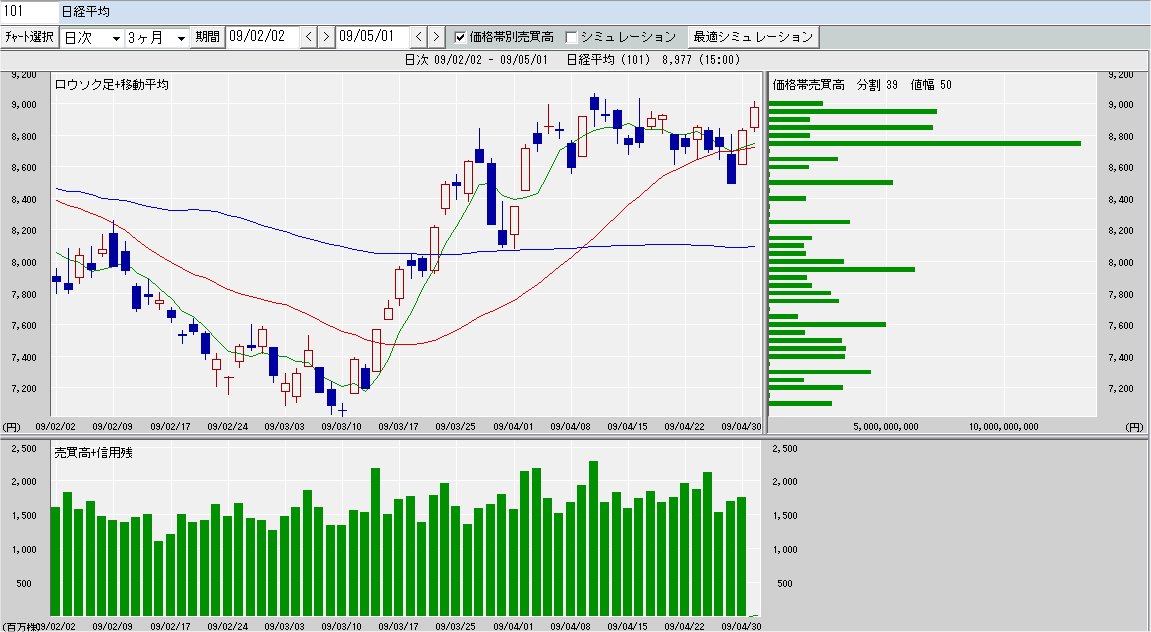Step end date backward with left arrow
The image size is (1151, 632).
point(418,37)
